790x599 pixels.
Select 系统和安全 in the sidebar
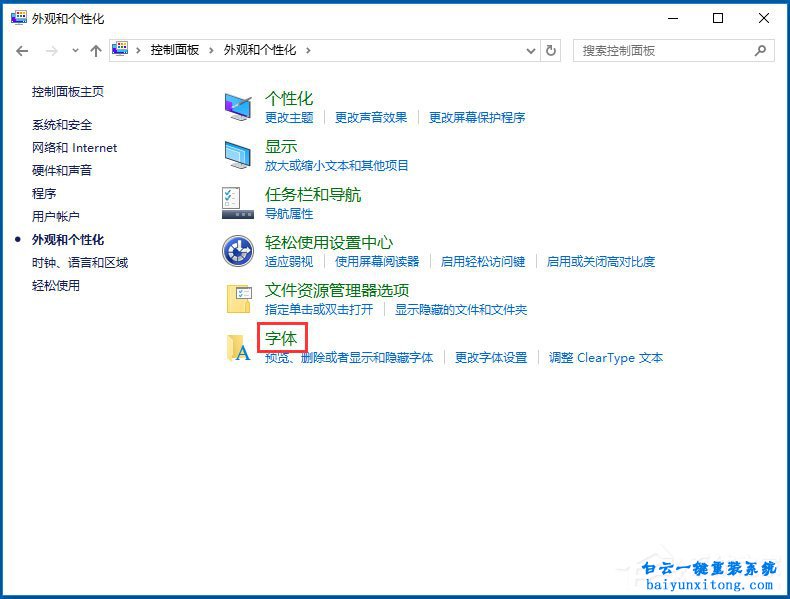pyautogui.click(x=62, y=124)
